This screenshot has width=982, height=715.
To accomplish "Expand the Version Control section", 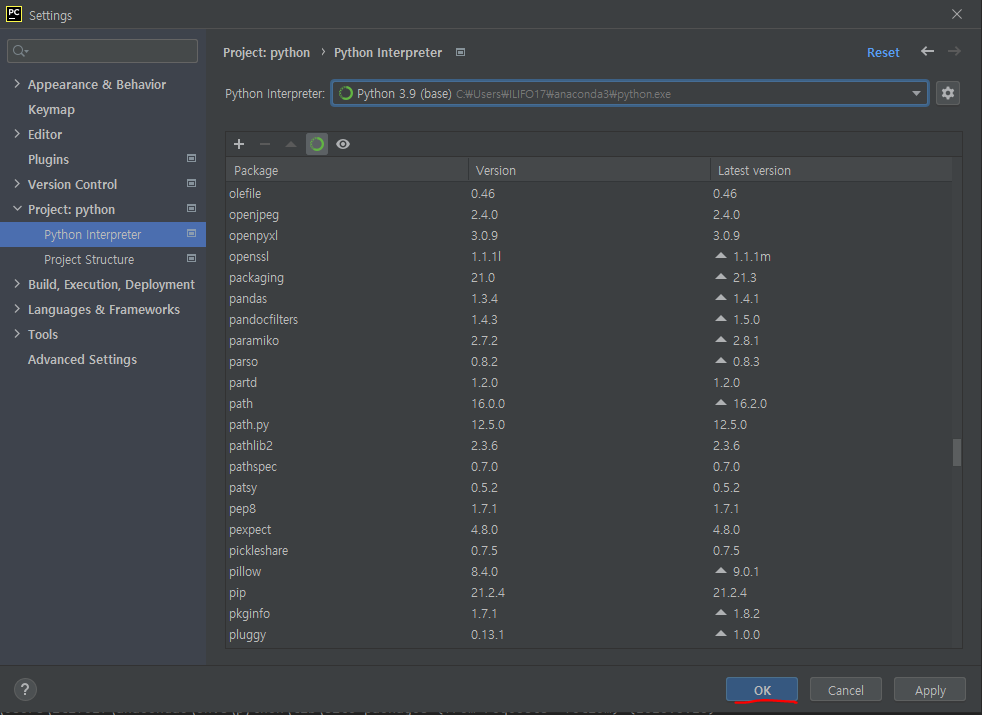I will tap(17, 184).
